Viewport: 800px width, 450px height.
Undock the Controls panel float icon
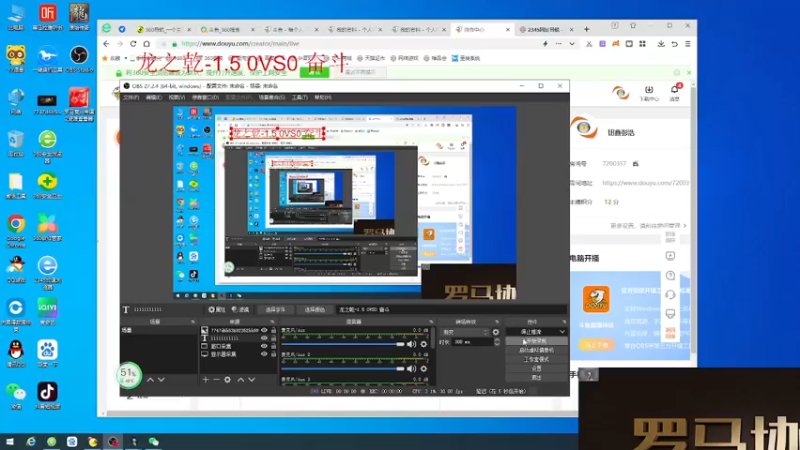point(564,322)
